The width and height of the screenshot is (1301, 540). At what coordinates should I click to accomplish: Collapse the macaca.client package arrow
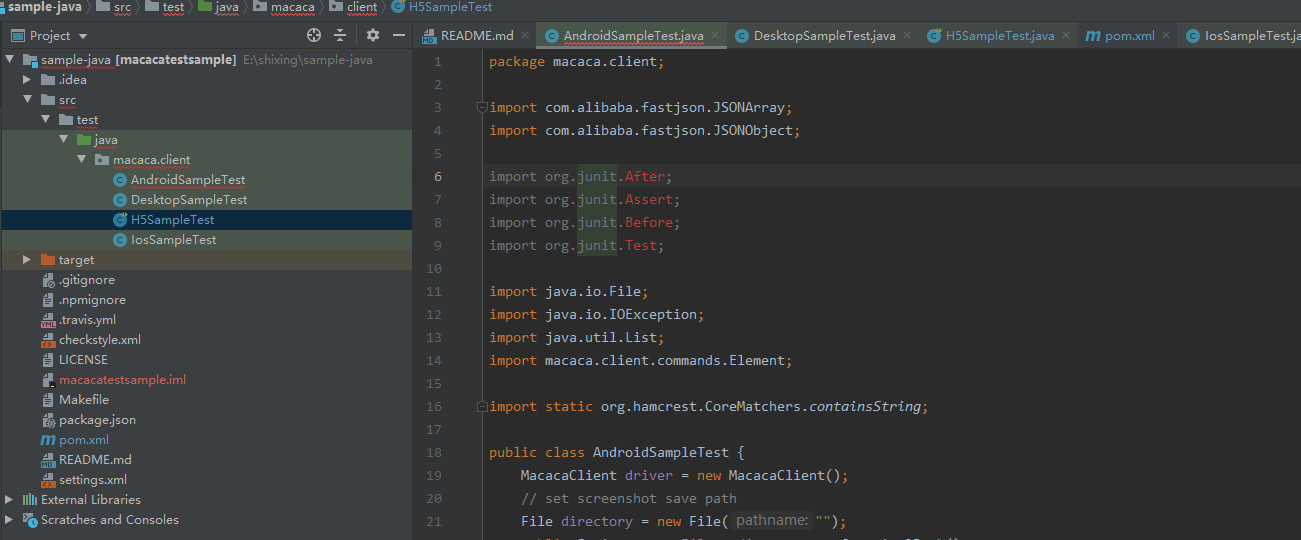click(82, 160)
